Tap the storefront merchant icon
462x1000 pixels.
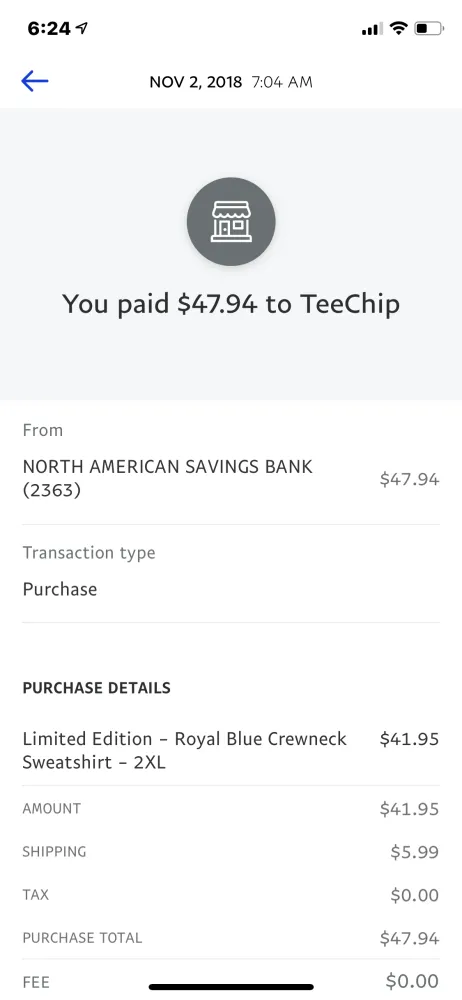click(x=231, y=222)
